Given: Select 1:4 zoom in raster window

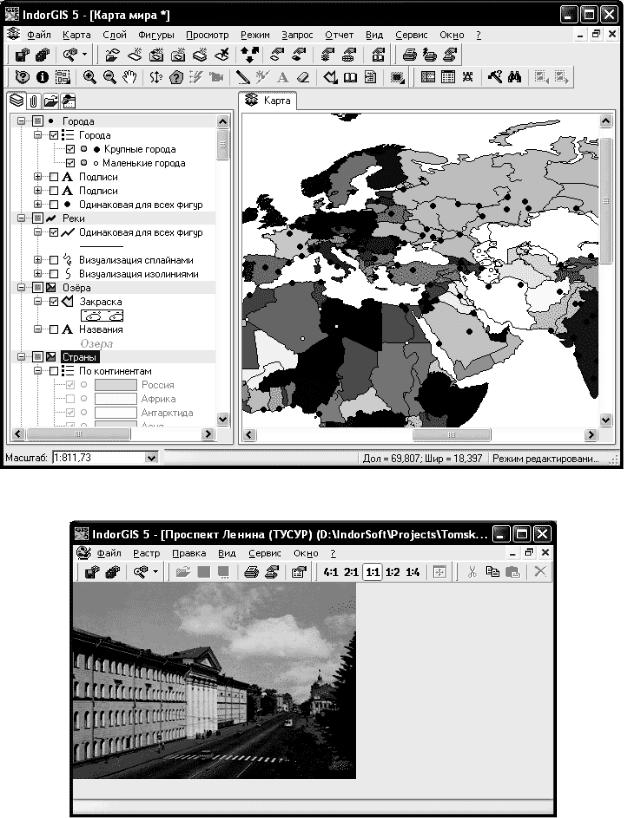Looking at the screenshot, I should [x=413, y=572].
